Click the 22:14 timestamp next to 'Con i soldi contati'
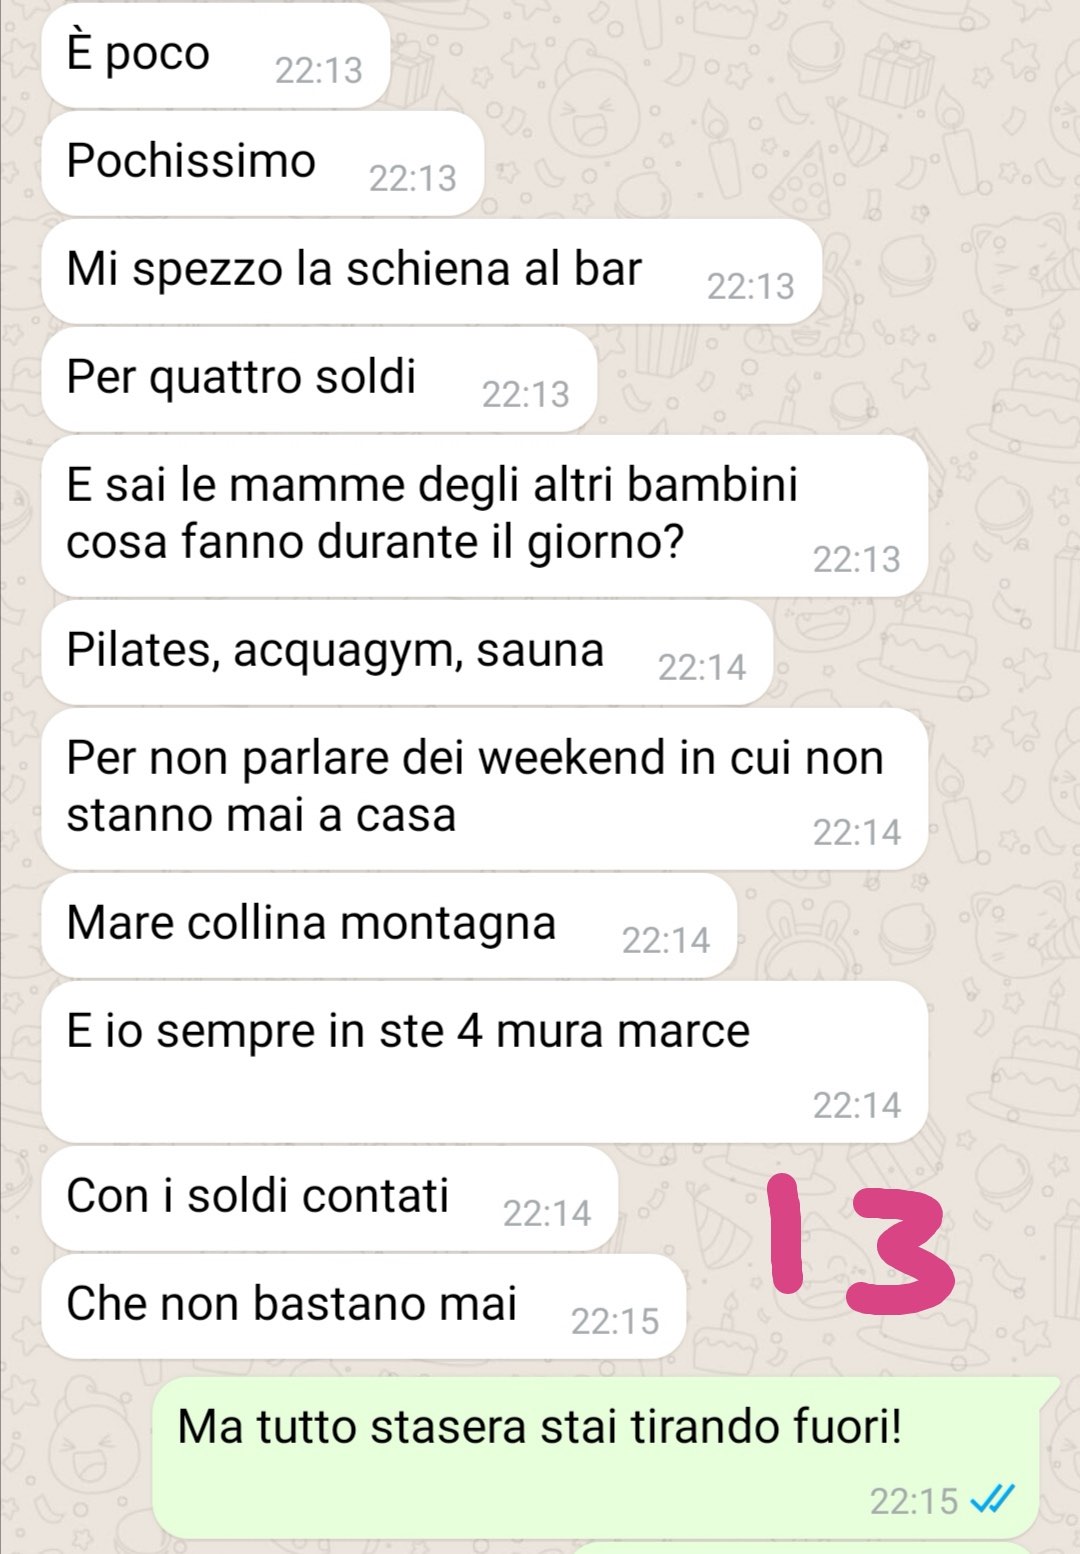1080x1554 pixels. pyautogui.click(x=547, y=1213)
